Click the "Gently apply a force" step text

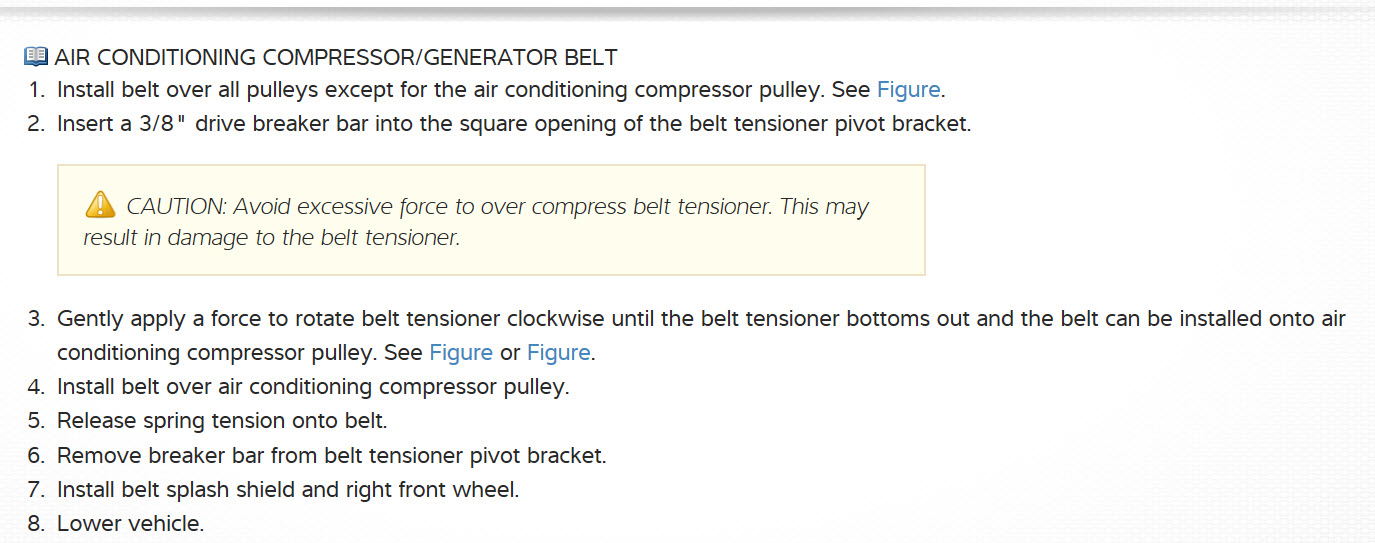pyautogui.click(x=700, y=319)
